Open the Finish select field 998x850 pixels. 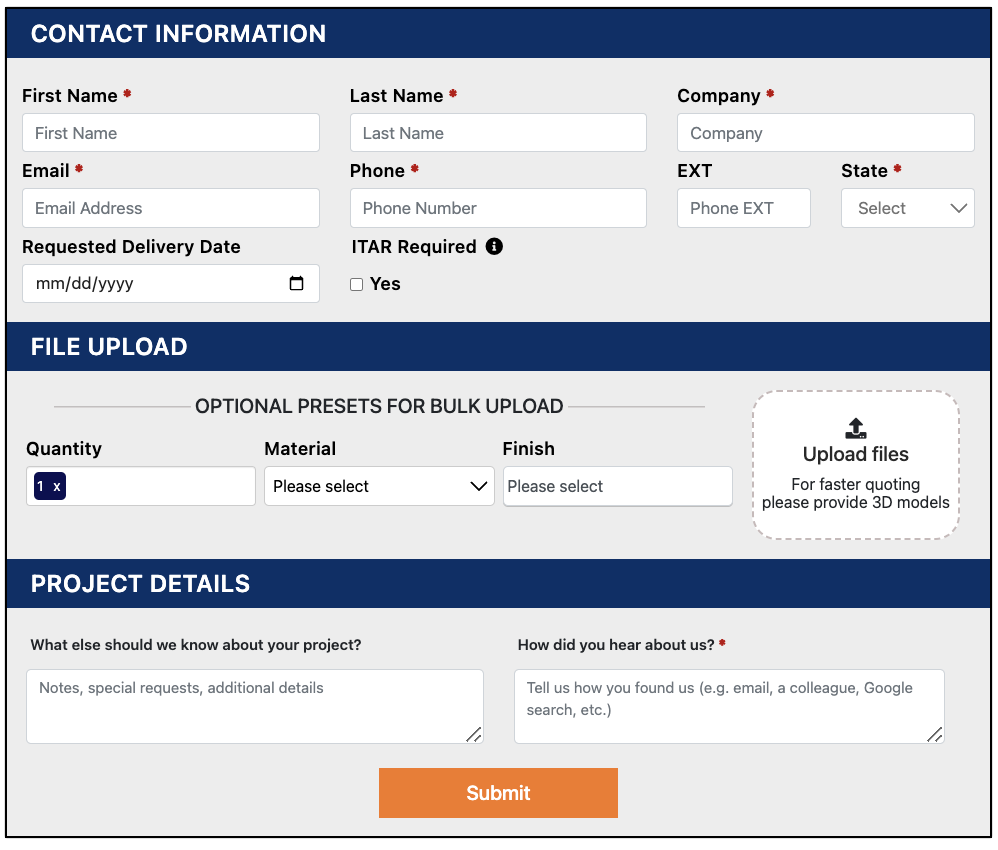(x=617, y=486)
